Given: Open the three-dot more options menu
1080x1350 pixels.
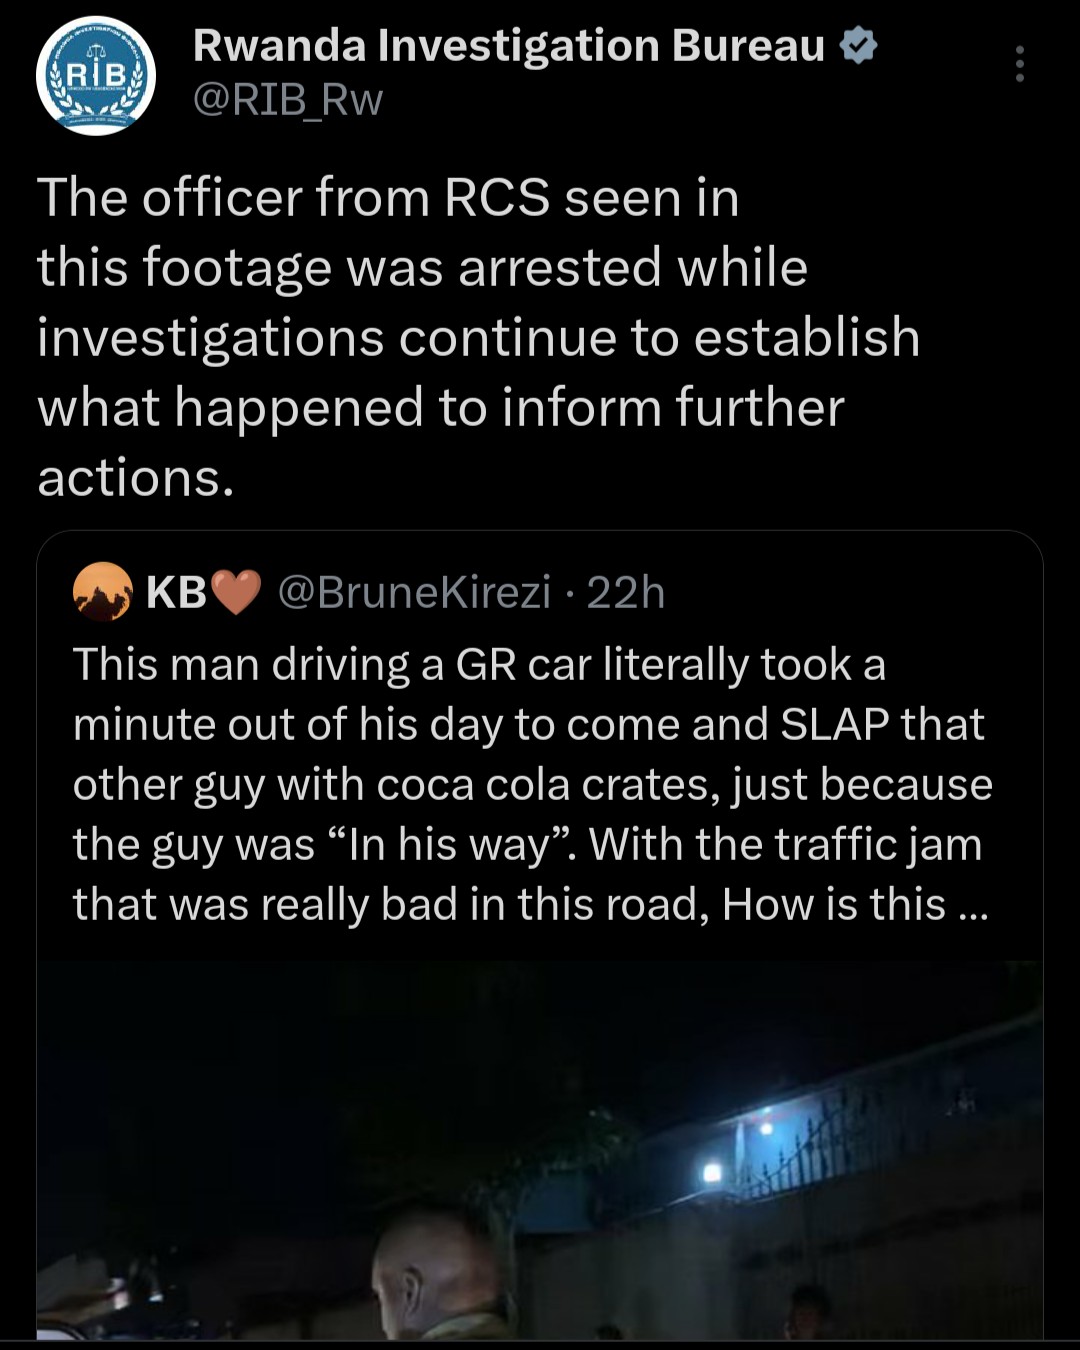Looking at the screenshot, I should (x=1019, y=64).
